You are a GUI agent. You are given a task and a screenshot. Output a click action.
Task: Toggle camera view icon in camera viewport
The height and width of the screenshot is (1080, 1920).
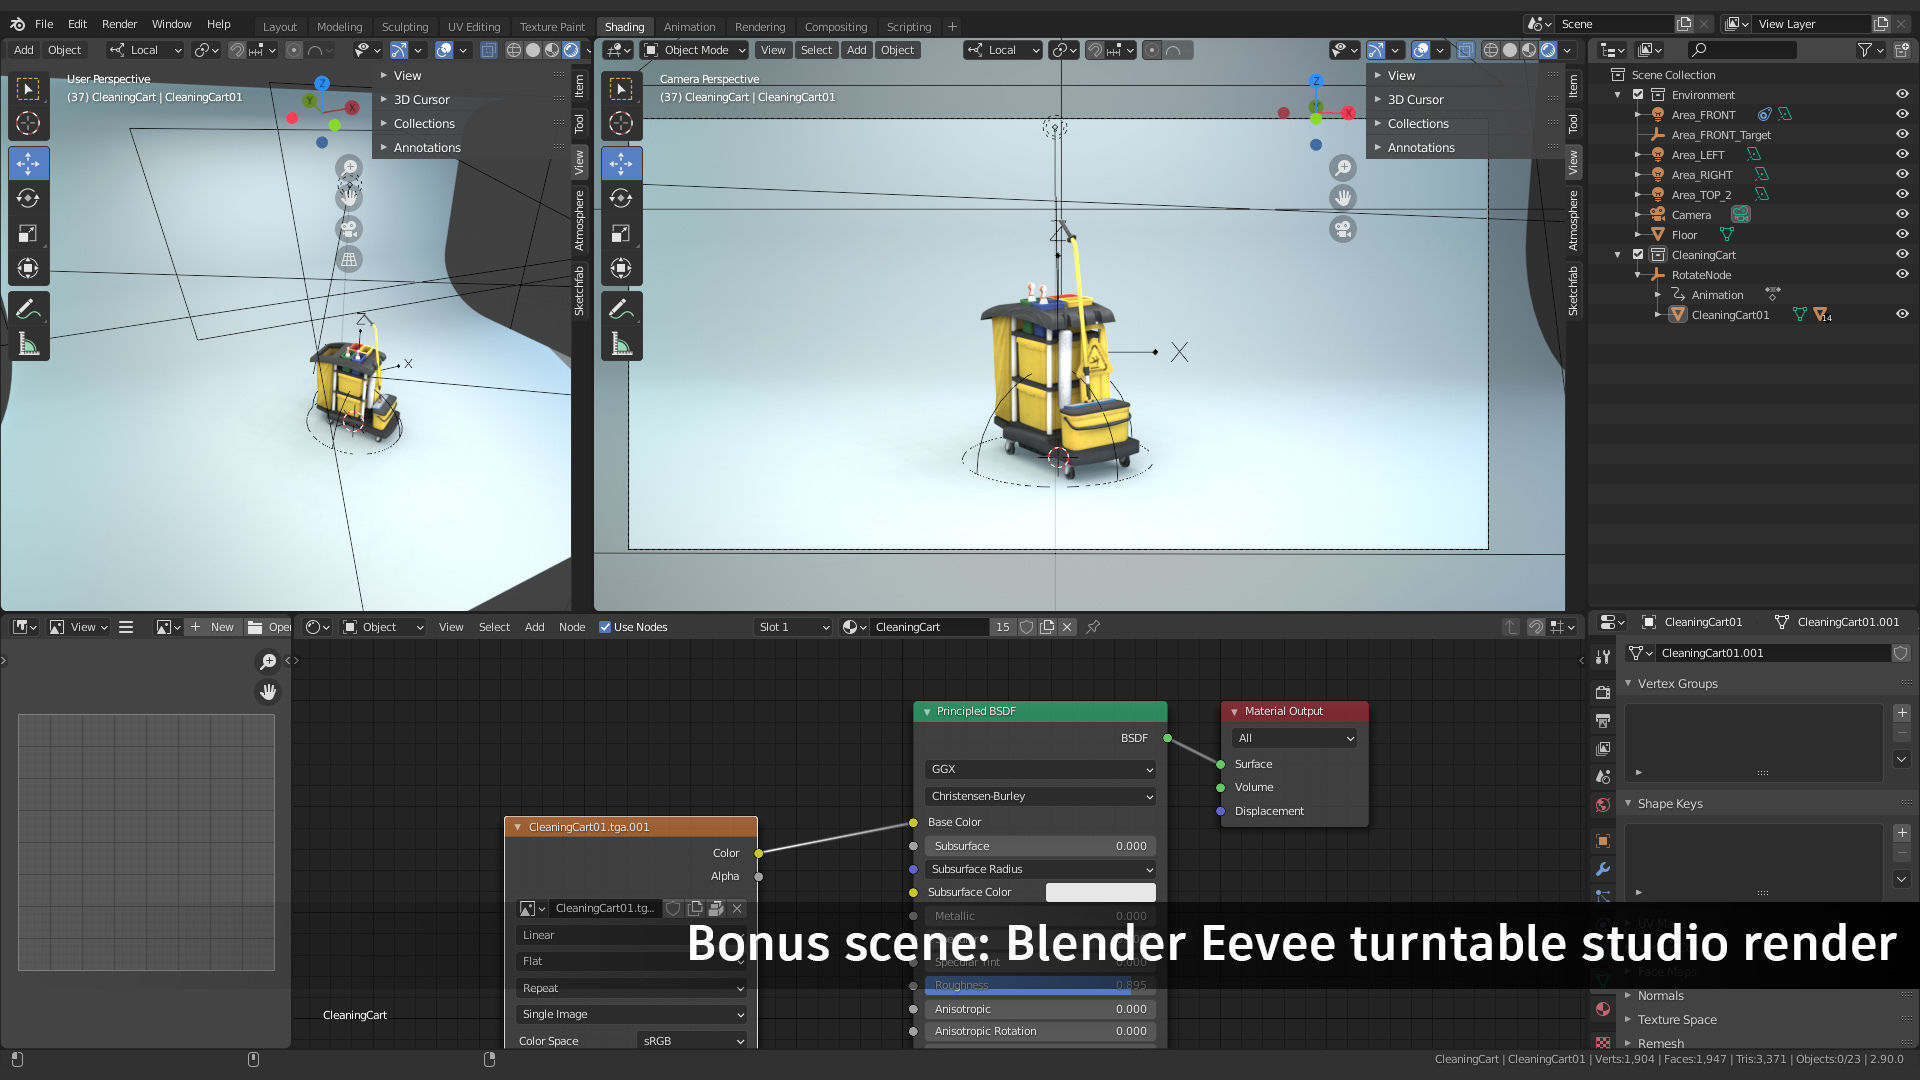pyautogui.click(x=1343, y=229)
